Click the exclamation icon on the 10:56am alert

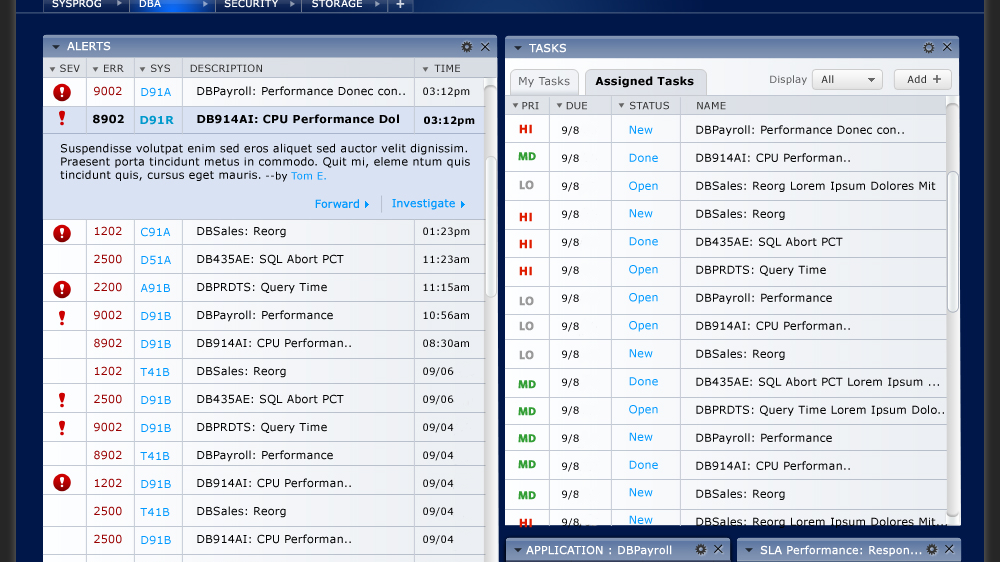62,318
